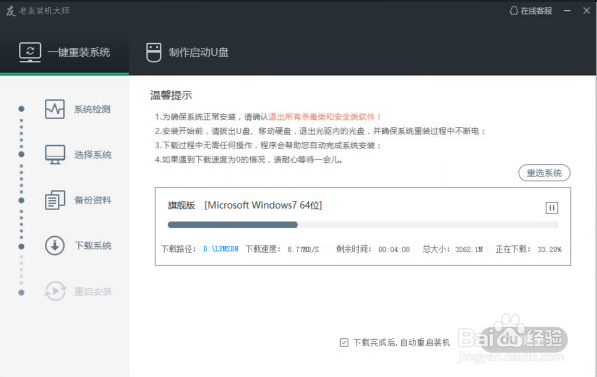The image size is (597, 377).
Task: Click the 备份资料 step label
Action: 93,200
